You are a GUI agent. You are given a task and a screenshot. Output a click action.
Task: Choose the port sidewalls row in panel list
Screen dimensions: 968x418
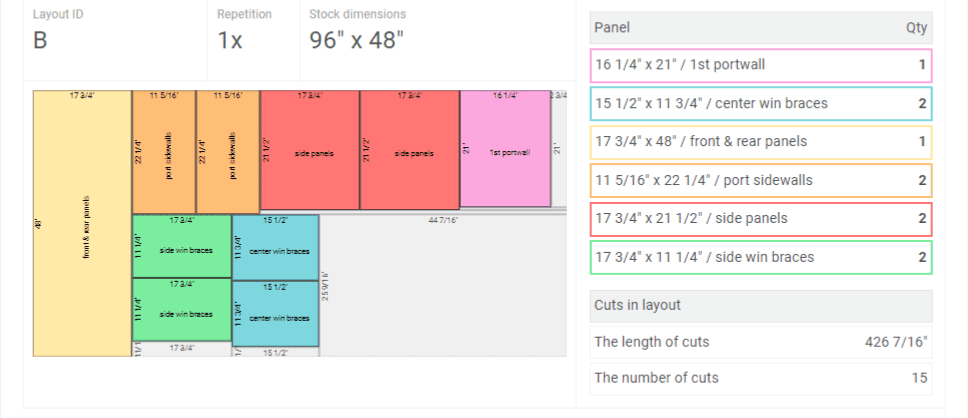(761, 180)
